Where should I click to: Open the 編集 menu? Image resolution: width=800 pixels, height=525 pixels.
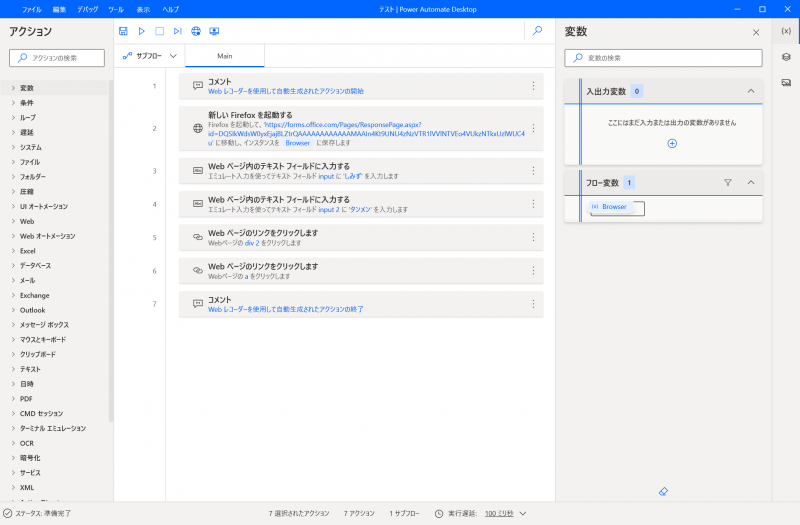pyautogui.click(x=59, y=9)
